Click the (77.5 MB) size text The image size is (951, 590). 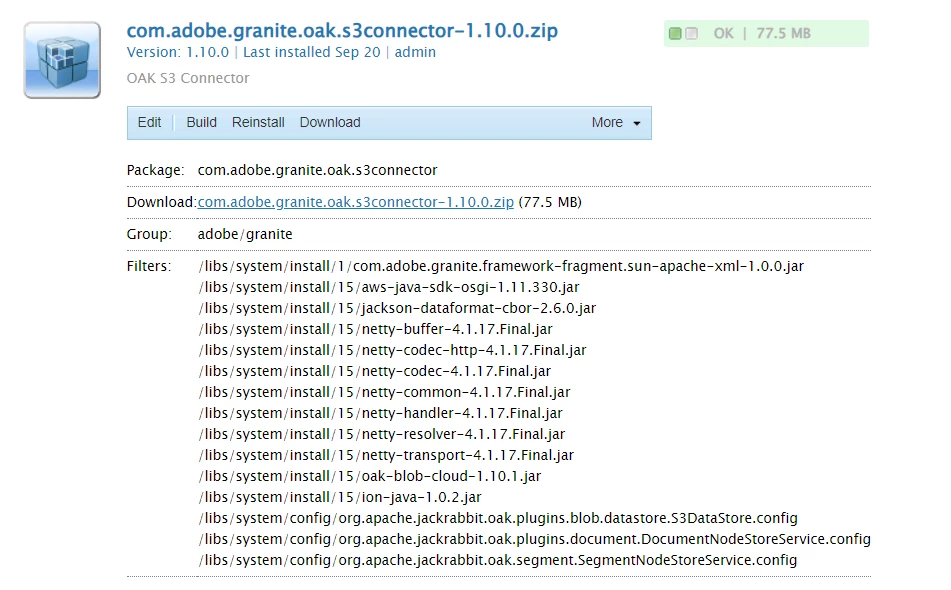click(x=550, y=202)
